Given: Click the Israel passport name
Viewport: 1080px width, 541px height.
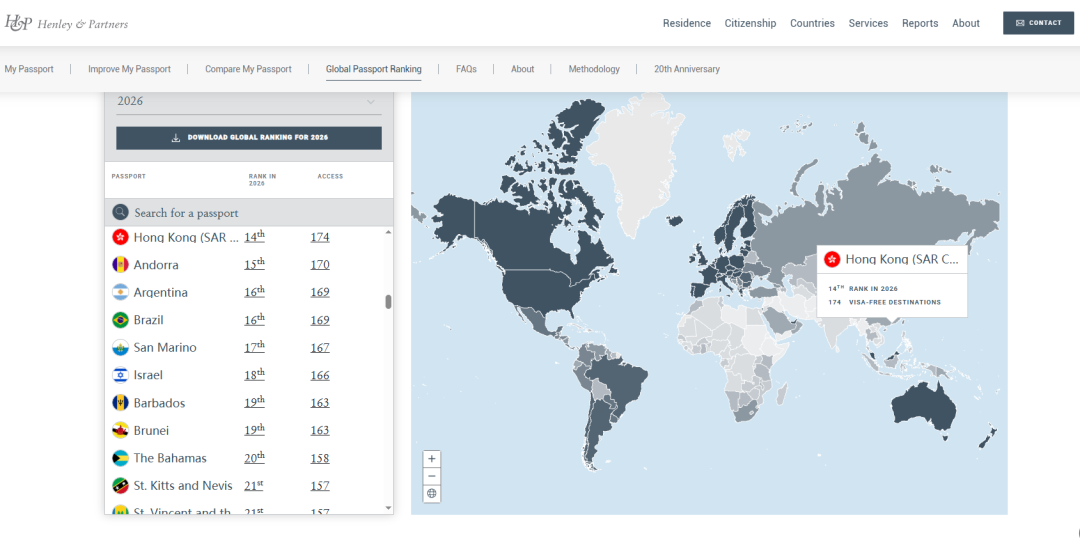Looking at the screenshot, I should pyautogui.click(x=148, y=375).
